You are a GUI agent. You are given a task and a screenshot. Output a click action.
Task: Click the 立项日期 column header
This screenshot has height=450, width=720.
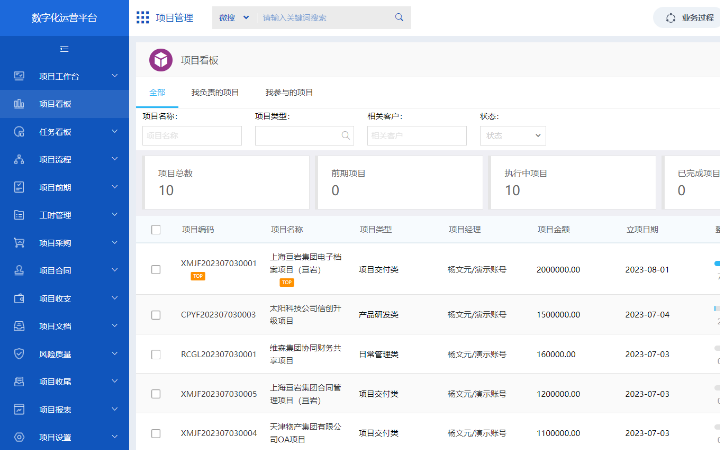point(642,230)
